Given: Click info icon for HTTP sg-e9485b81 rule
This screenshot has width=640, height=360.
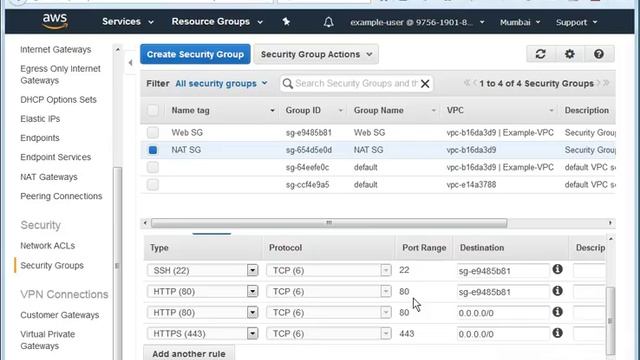Looking at the screenshot, I should point(558,291).
